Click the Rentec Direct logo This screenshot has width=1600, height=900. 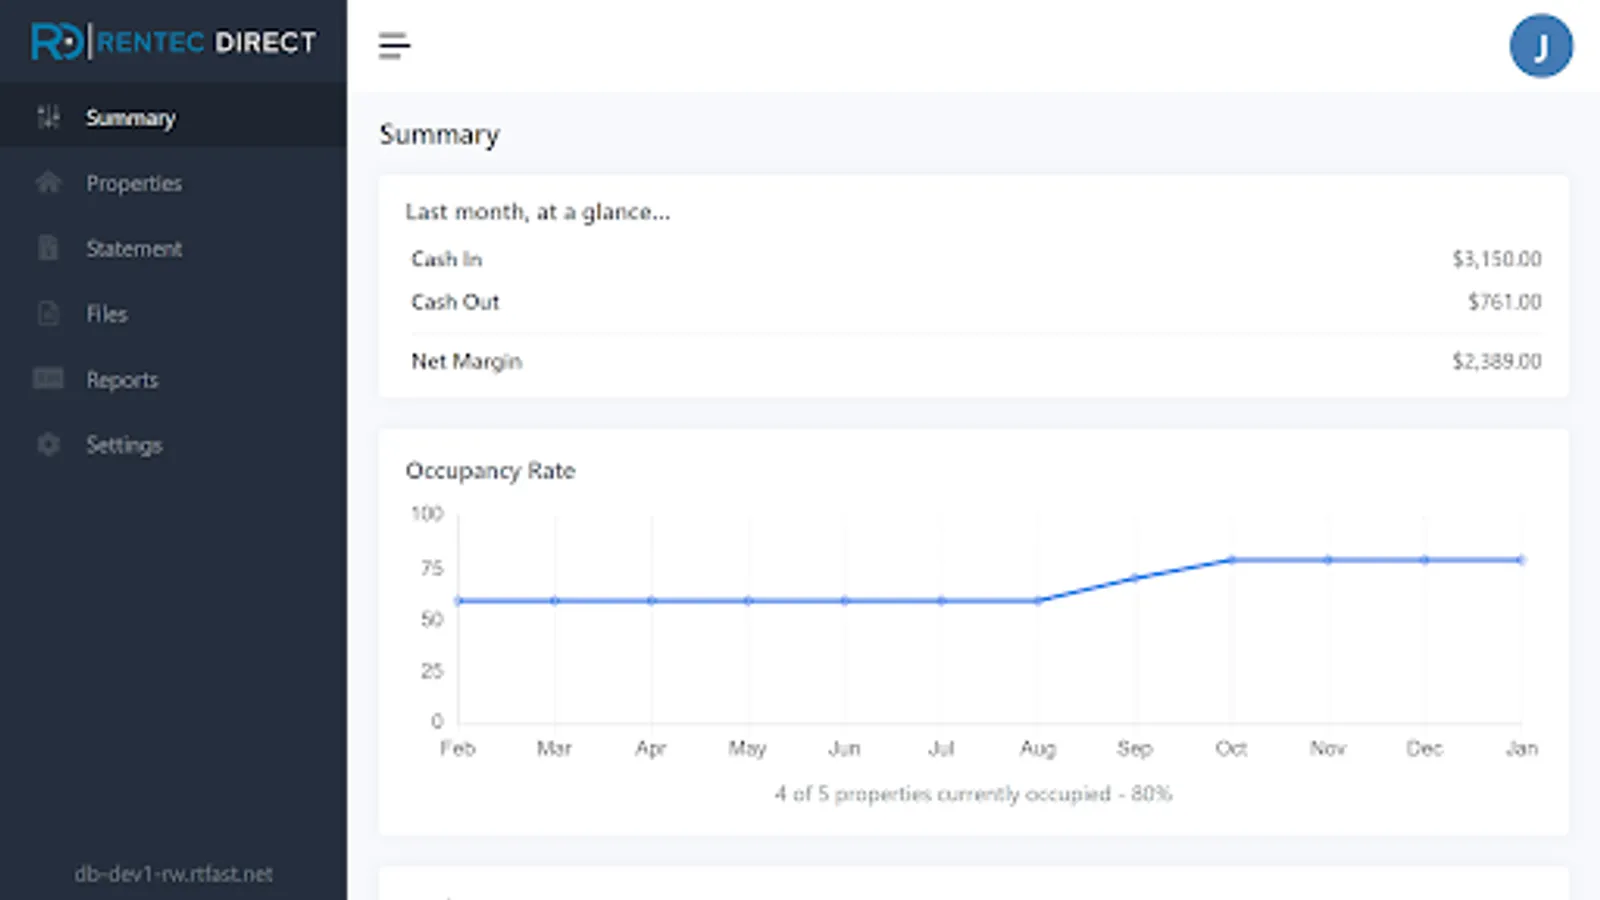[173, 42]
